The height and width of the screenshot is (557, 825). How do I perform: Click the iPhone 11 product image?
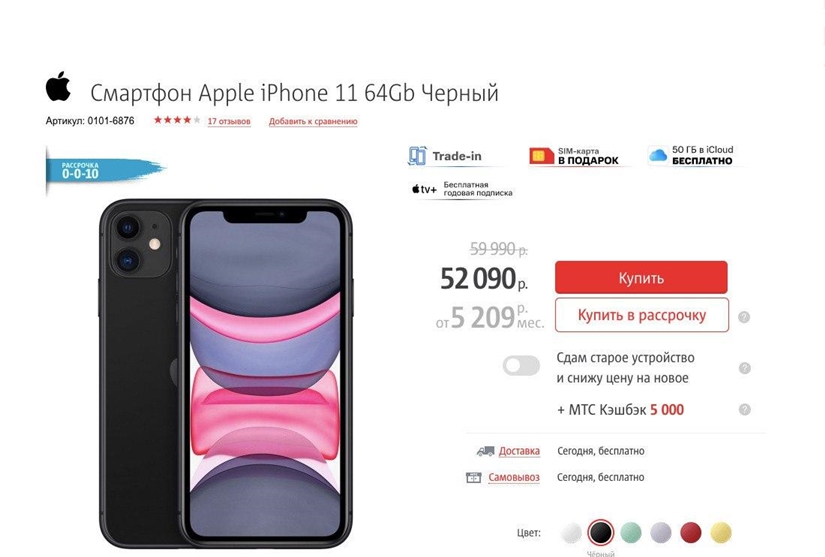pyautogui.click(x=226, y=373)
